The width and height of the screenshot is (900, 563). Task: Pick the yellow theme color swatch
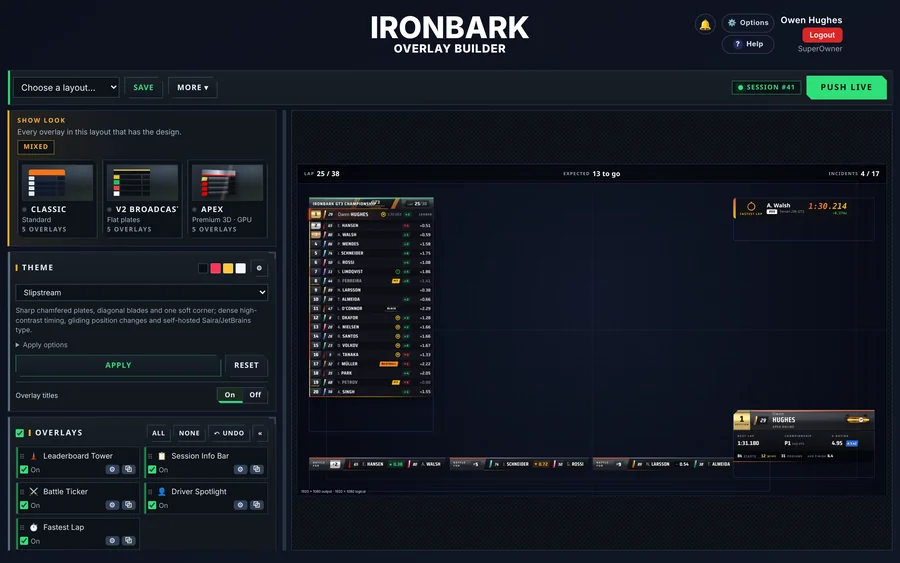point(228,268)
